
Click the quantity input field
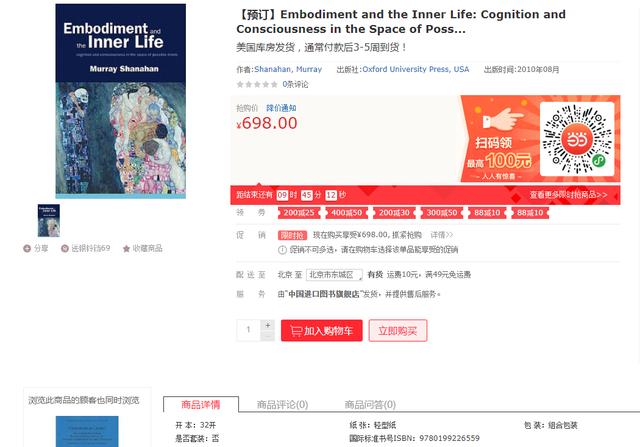tap(249, 330)
